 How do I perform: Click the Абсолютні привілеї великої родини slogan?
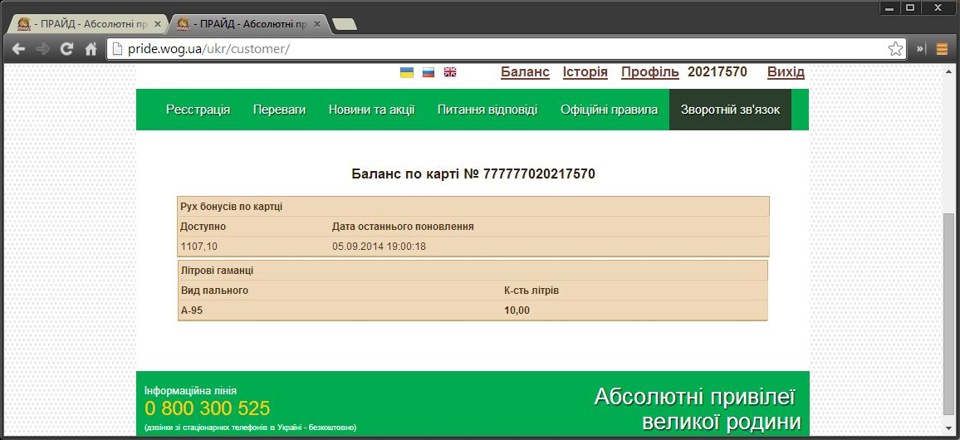(697, 409)
